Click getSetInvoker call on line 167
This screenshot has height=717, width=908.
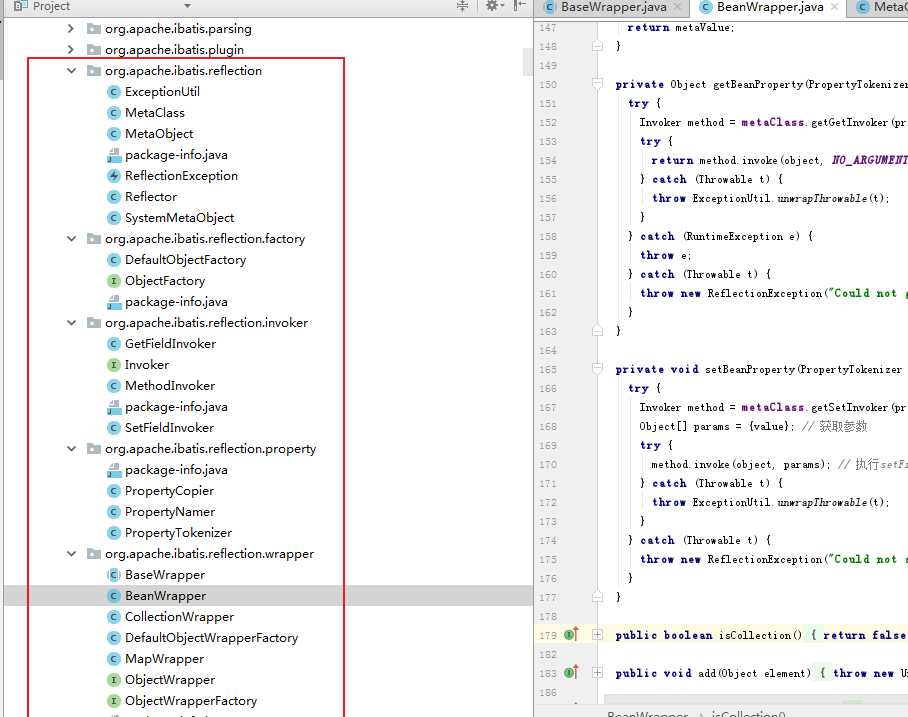(850, 407)
